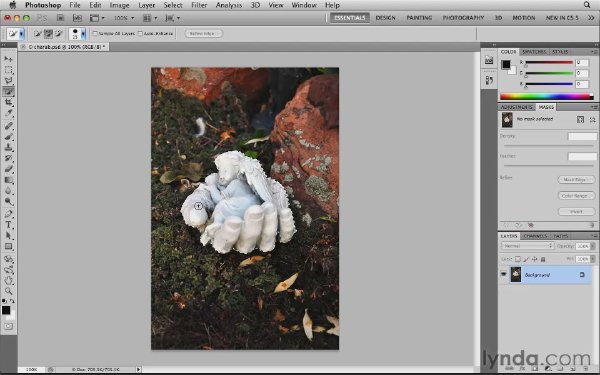Launch Bridge from application bar
Viewport: 600px width, 375px height.
pos(60,18)
